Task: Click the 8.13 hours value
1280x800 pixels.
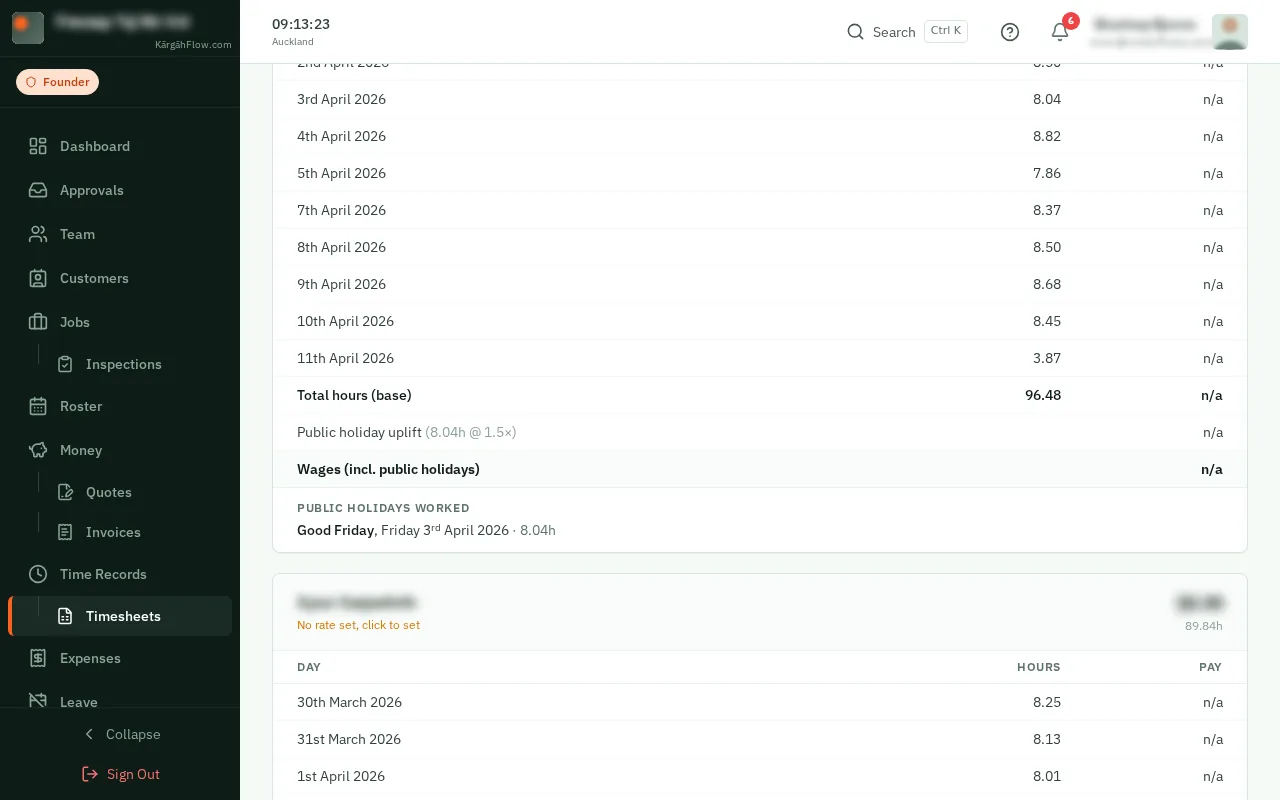Action: point(1047,739)
